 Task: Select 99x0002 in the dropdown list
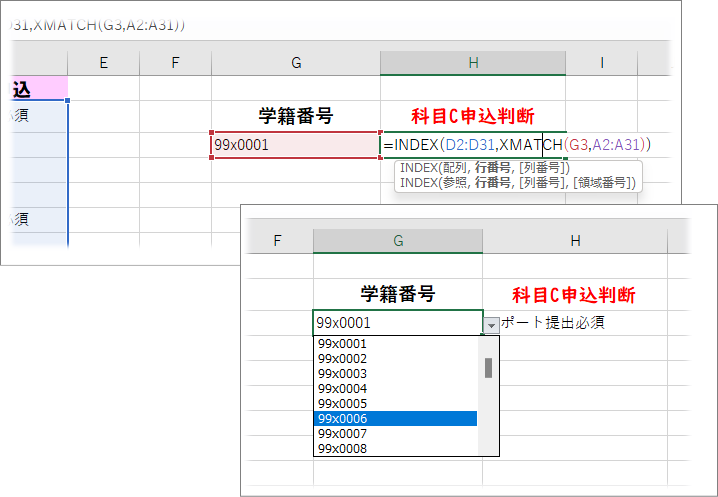coord(396,359)
